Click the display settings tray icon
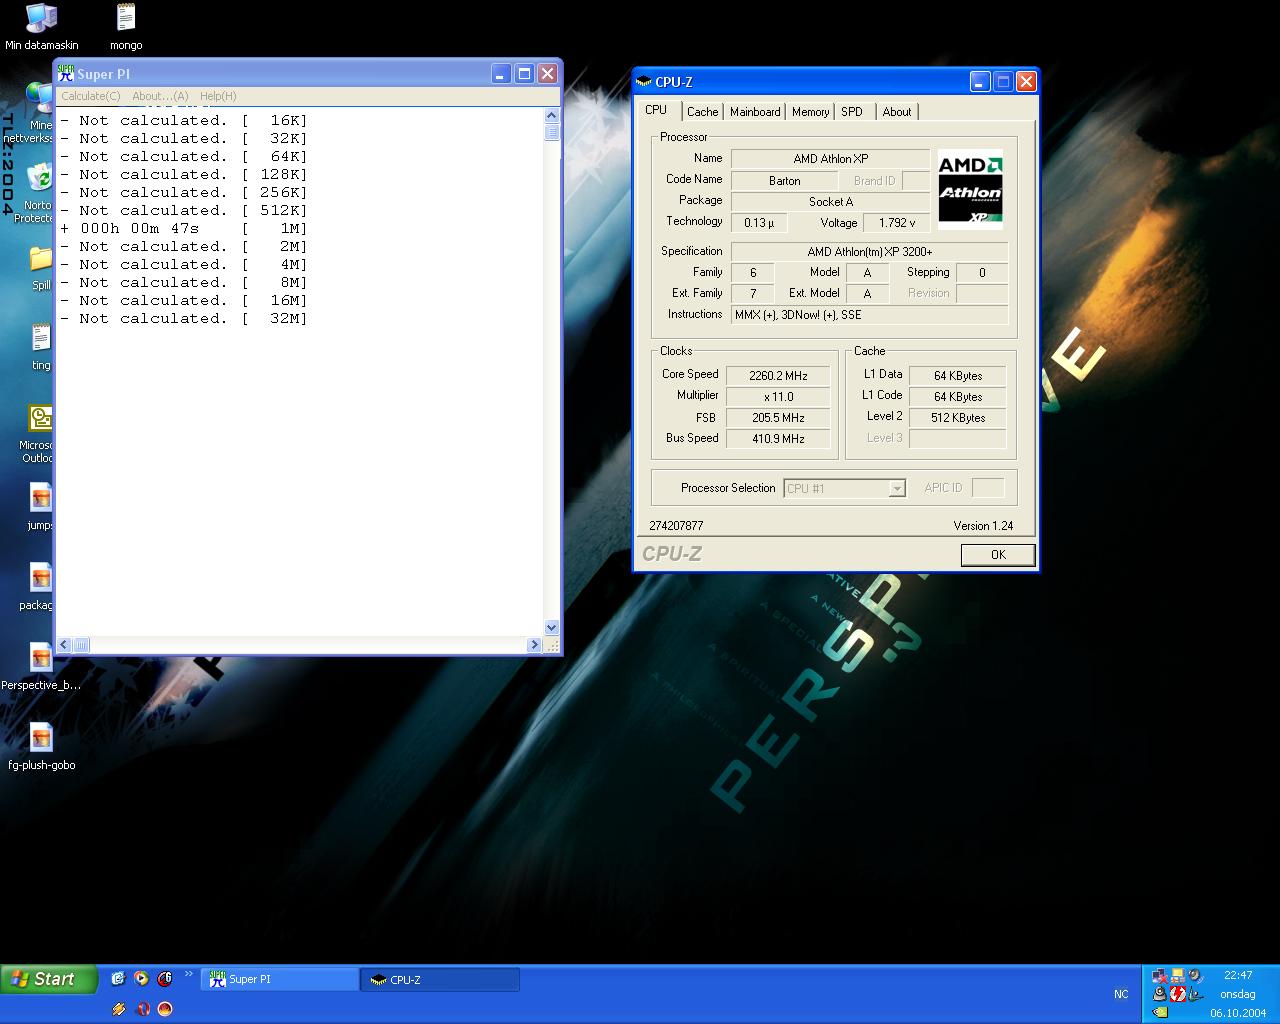 point(1178,976)
